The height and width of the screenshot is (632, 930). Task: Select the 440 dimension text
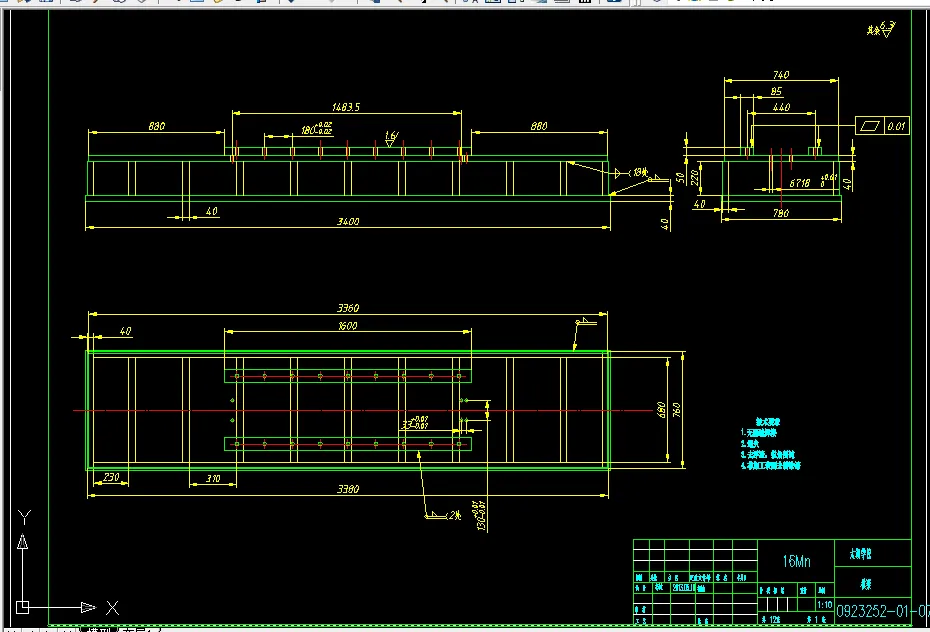tap(781, 107)
